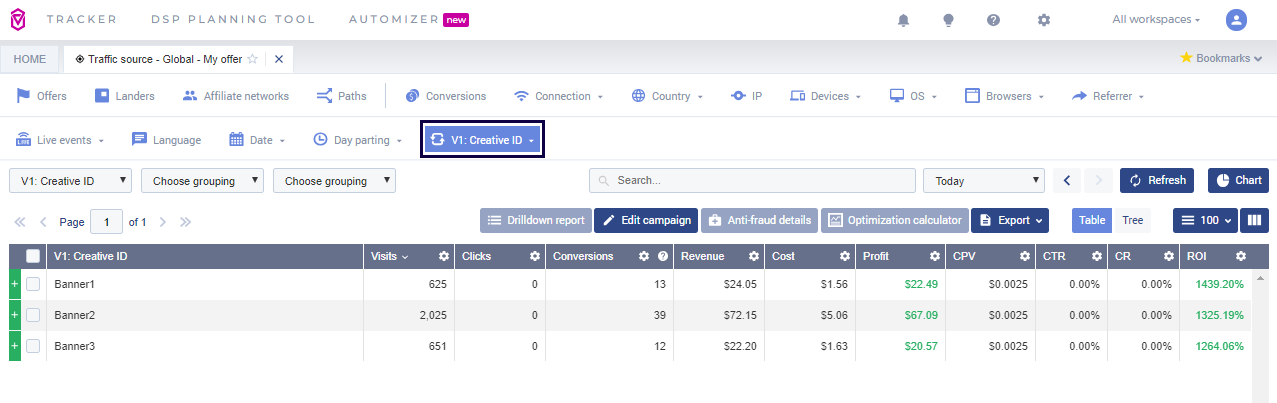Check the Banner1 row checkbox
The width and height of the screenshot is (1277, 403).
pos(33,285)
